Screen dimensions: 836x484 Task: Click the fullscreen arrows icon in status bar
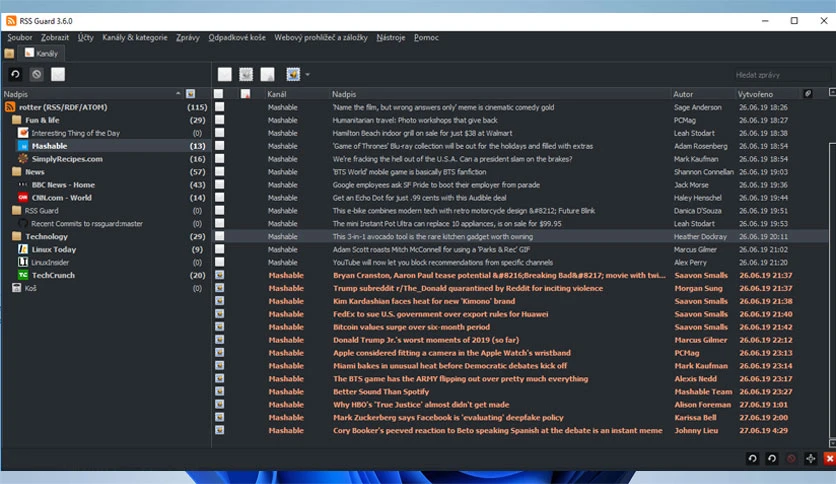coord(810,458)
